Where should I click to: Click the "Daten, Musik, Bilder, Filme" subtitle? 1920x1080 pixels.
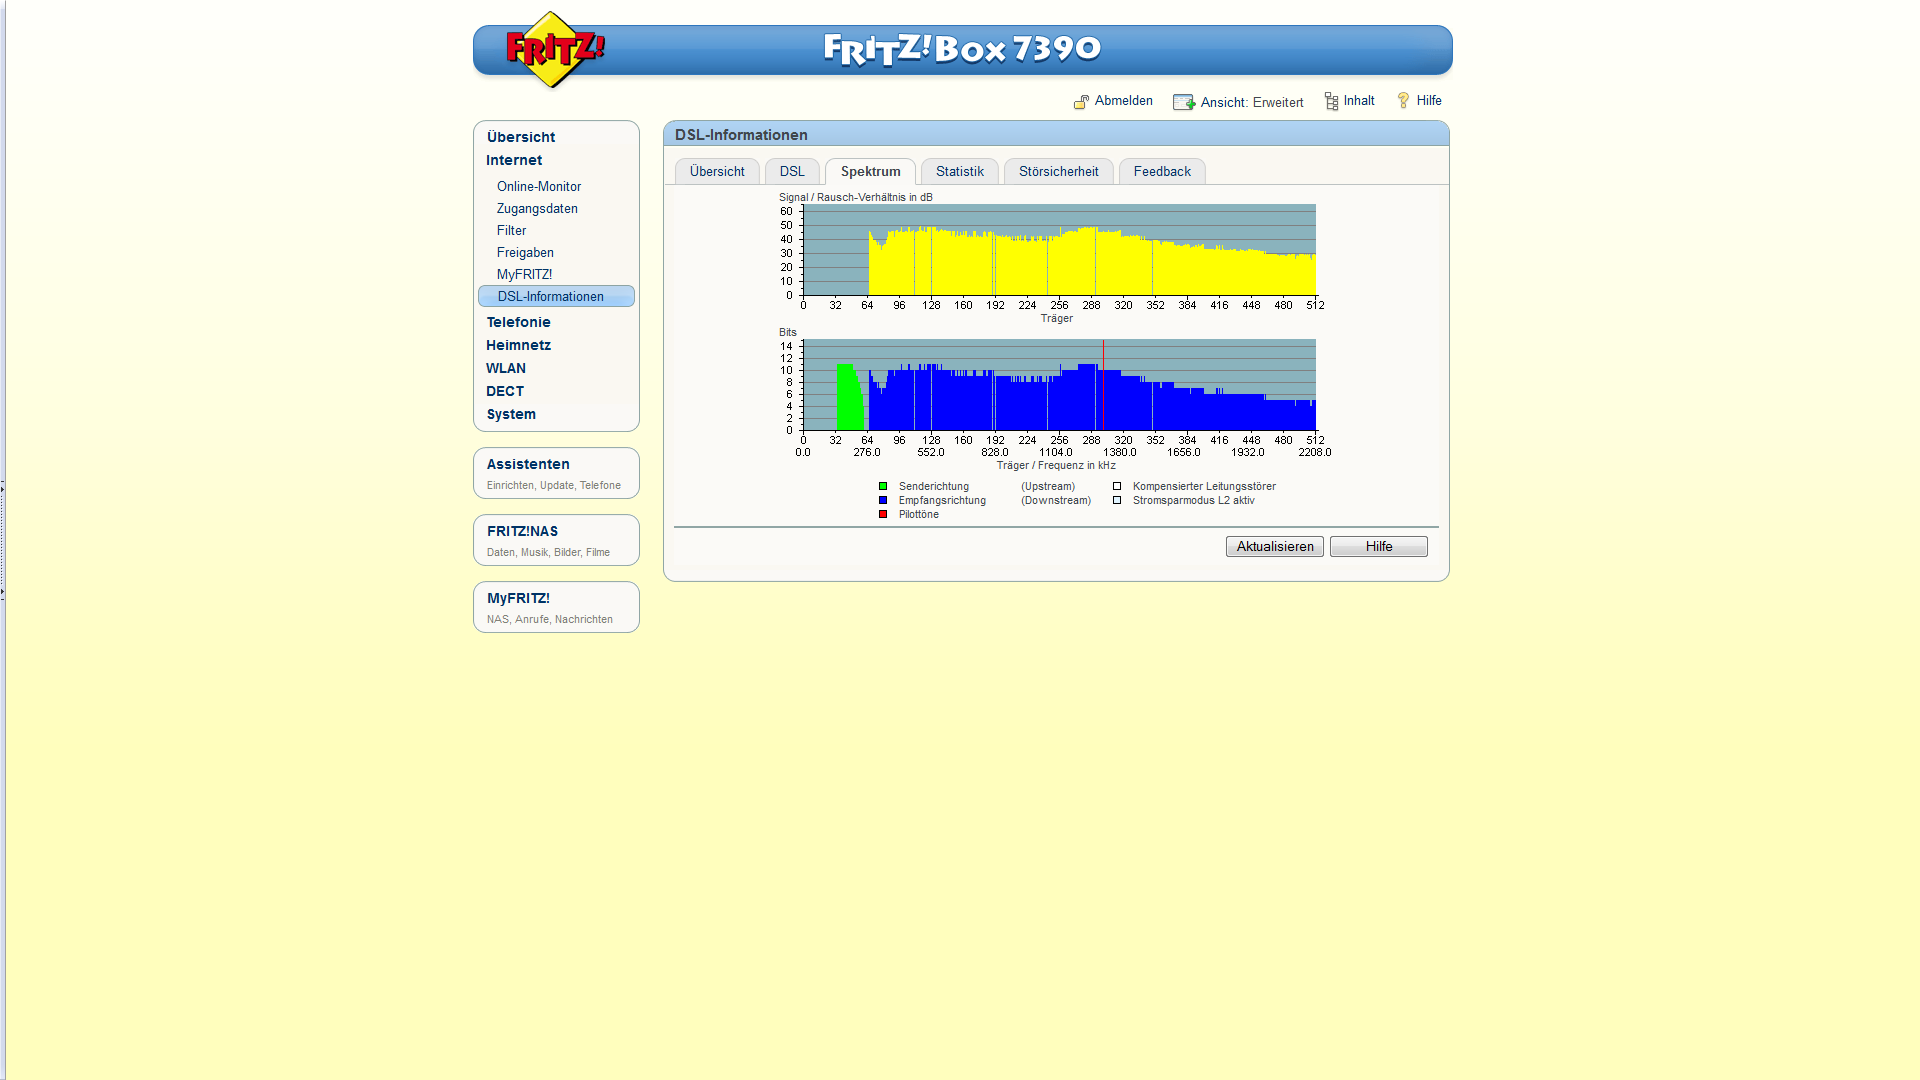point(548,553)
